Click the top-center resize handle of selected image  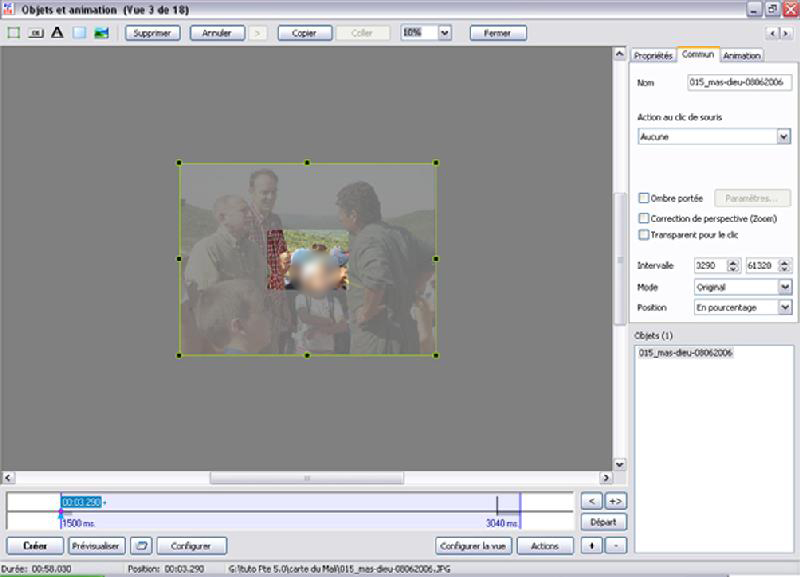tap(307, 163)
